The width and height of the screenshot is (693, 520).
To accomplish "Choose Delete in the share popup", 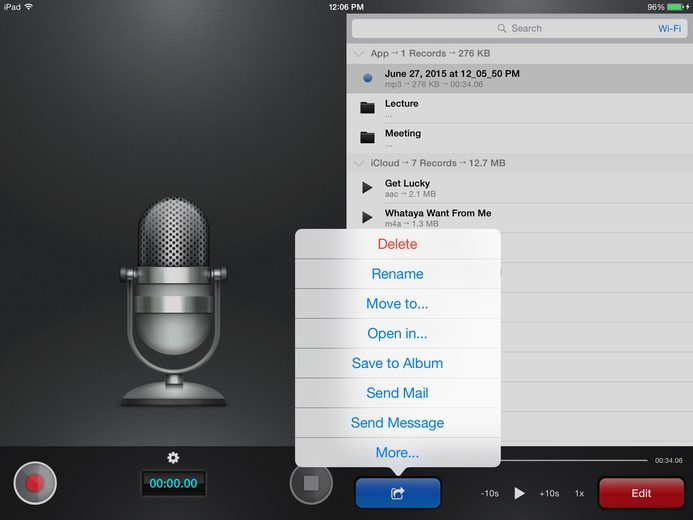I will coord(397,244).
